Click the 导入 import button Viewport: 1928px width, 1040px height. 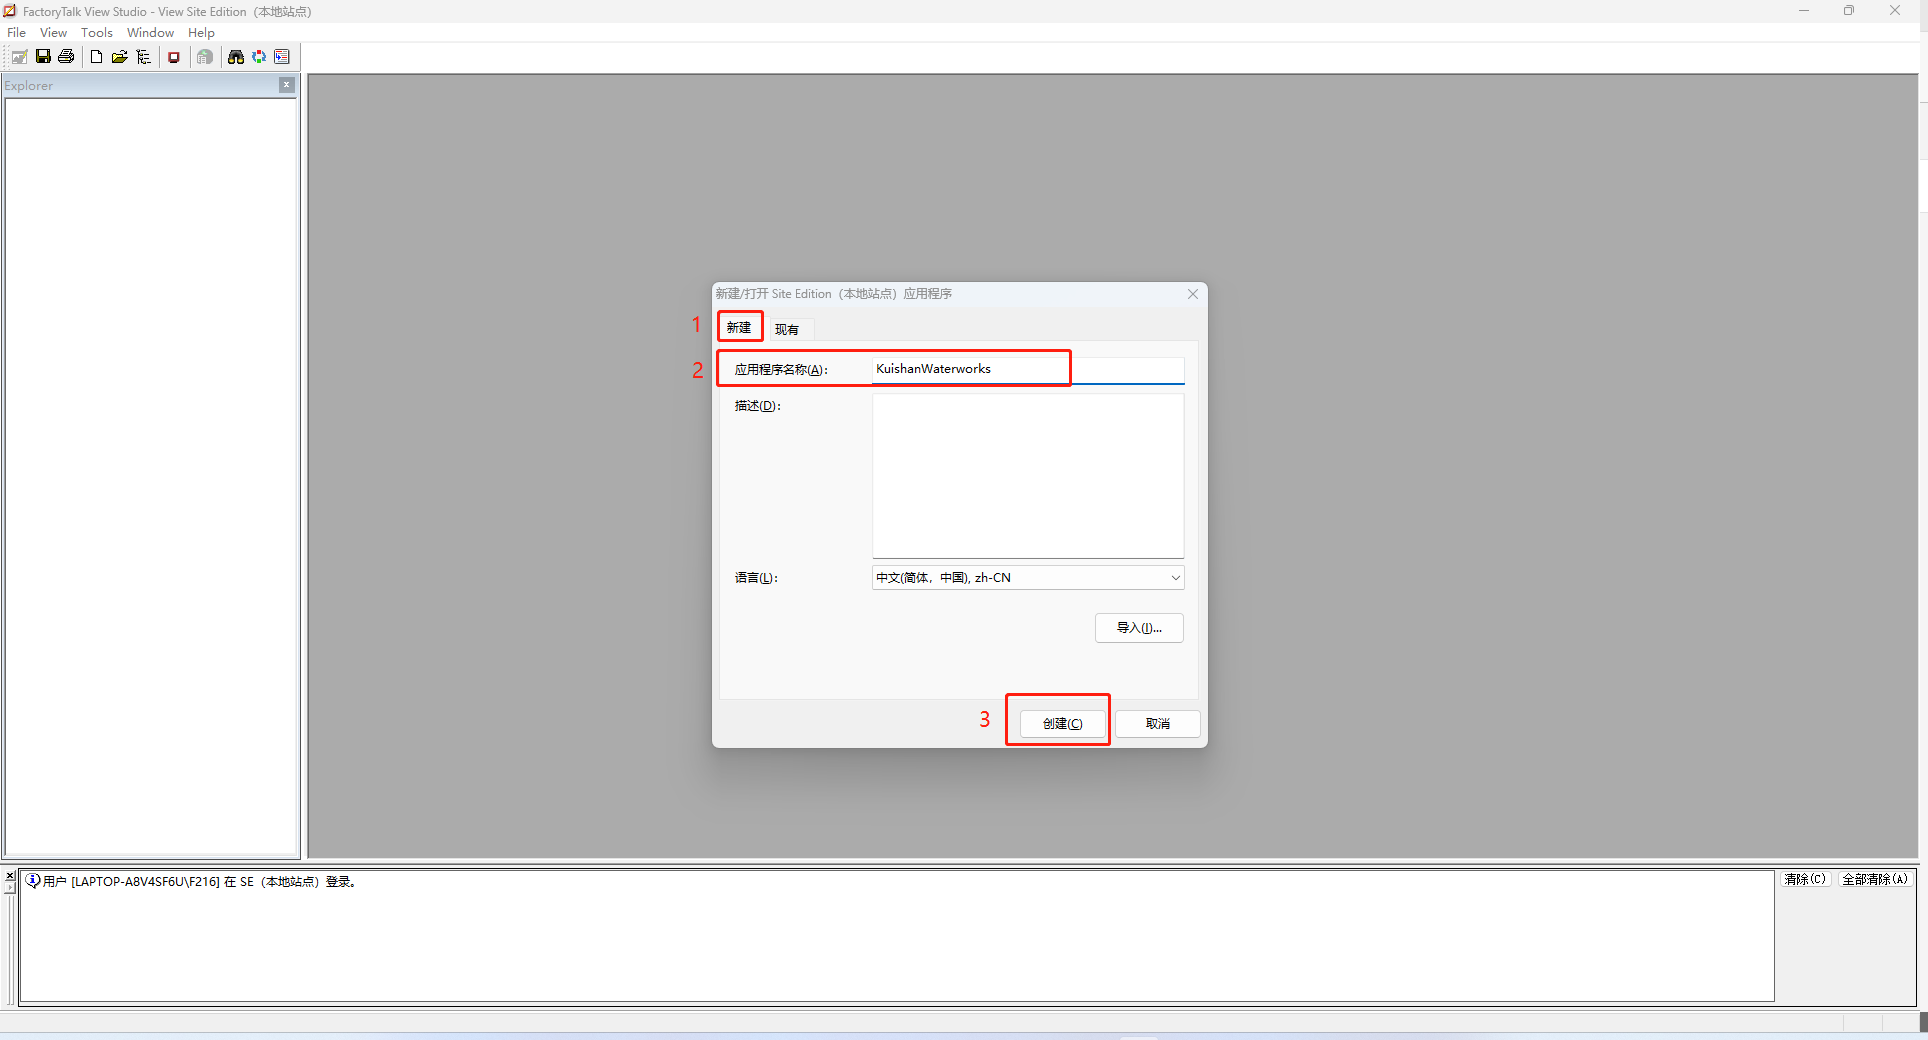(1139, 628)
